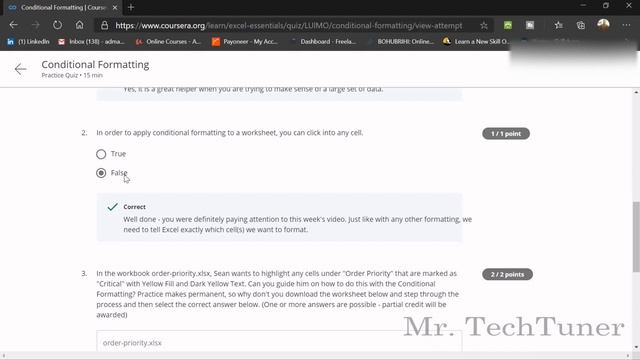Click the scrollbar down arrow
Viewport: 640px width, 360px height.
[x=636, y=347]
